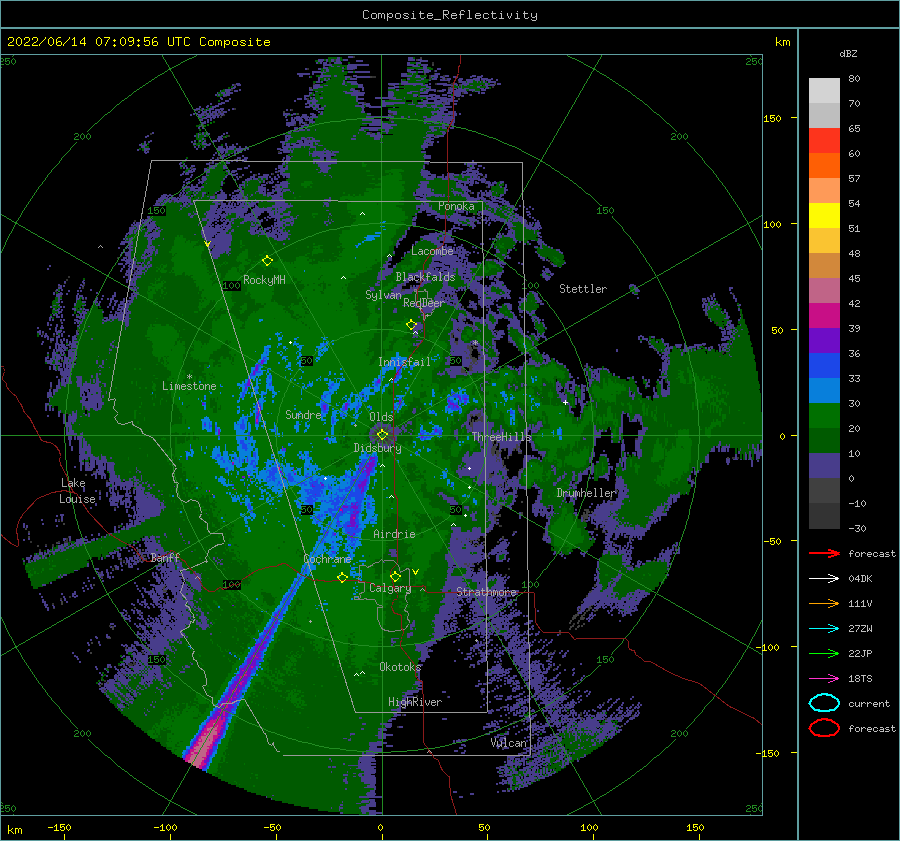Image resolution: width=900 pixels, height=841 pixels.
Task: Select the purple 36-39 dBZ swatch
Action: (824, 340)
